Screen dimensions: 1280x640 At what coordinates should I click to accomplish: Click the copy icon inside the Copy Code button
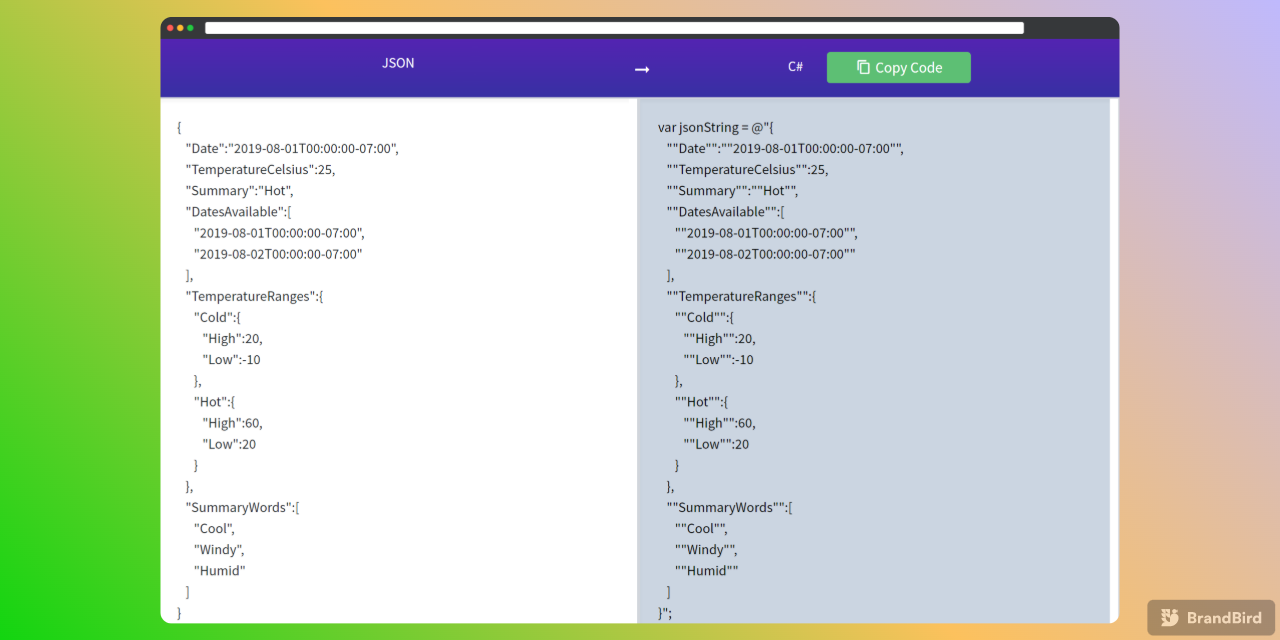862,67
